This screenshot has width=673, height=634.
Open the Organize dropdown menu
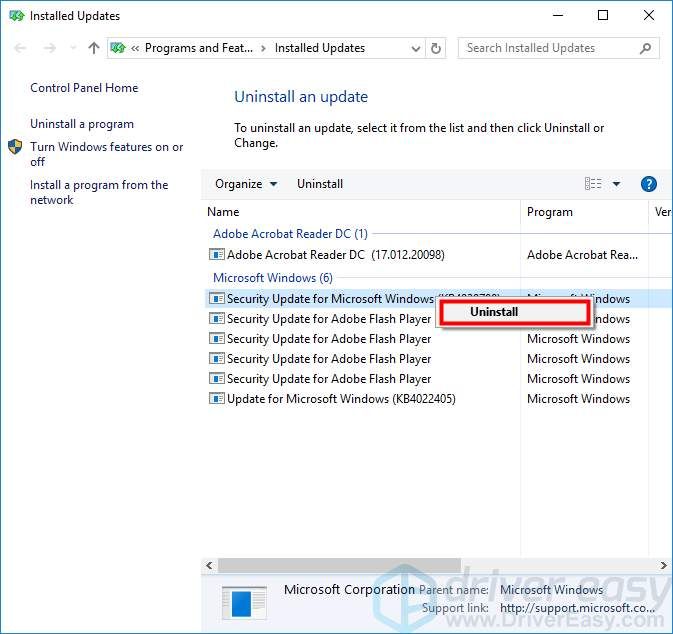click(245, 184)
